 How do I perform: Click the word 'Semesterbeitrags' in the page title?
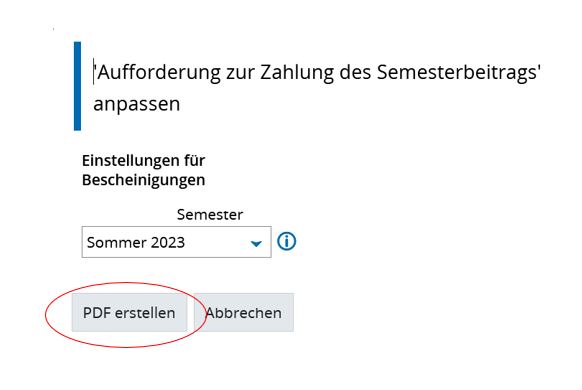(x=457, y=72)
